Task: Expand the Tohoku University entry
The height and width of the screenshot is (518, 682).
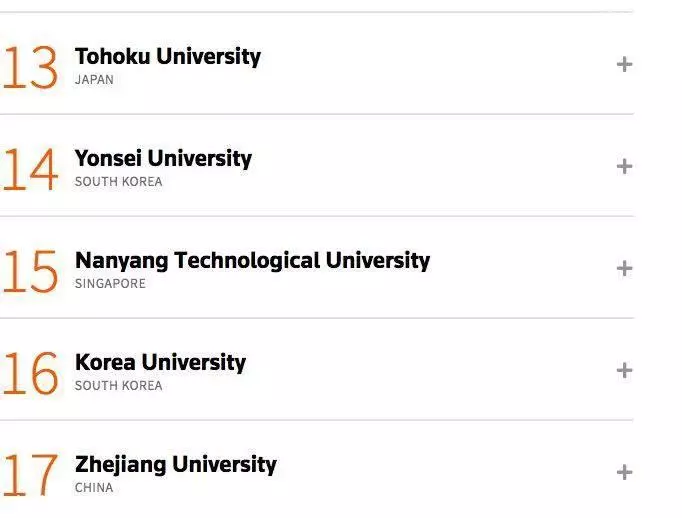Action: (624, 64)
